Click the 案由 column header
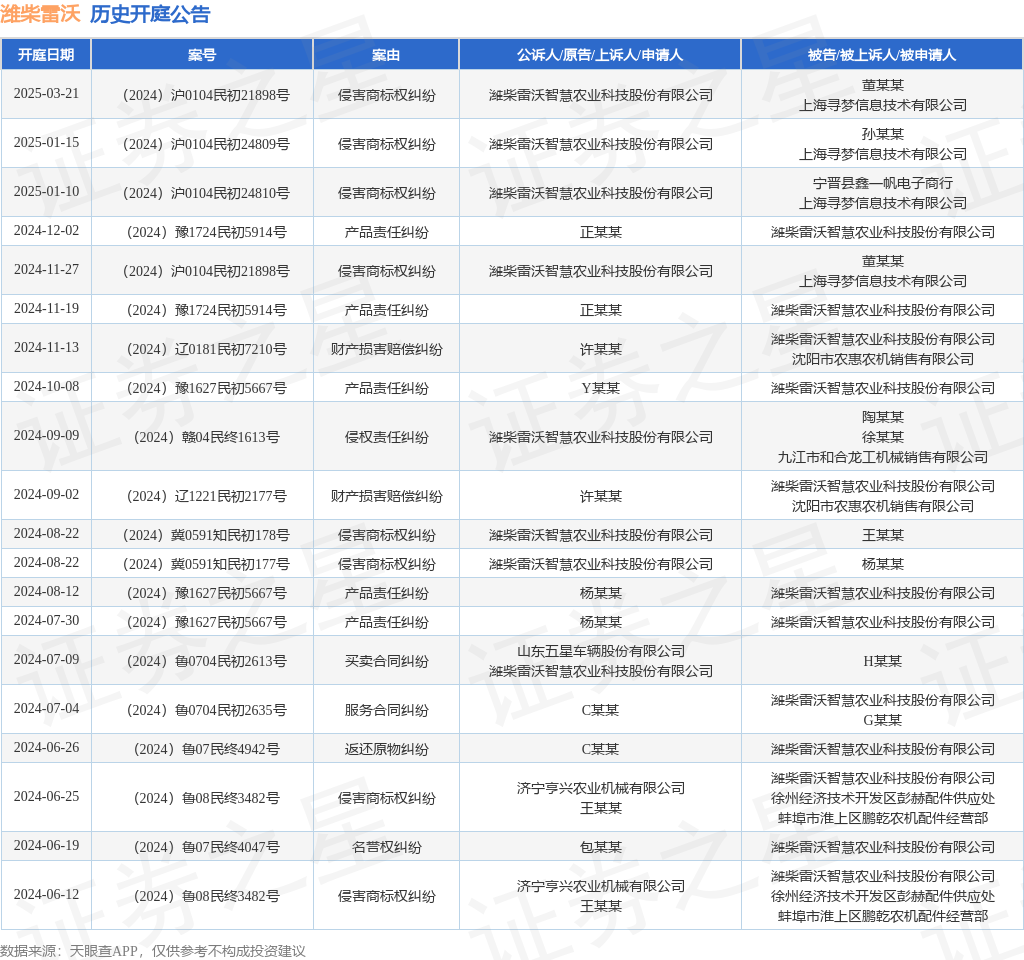Screen dimensions: 1024x960 [386, 55]
